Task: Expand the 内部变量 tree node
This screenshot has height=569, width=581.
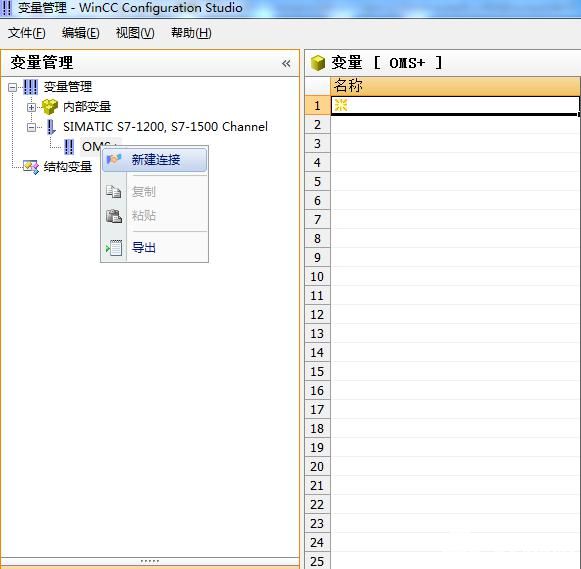Action: click(x=31, y=107)
